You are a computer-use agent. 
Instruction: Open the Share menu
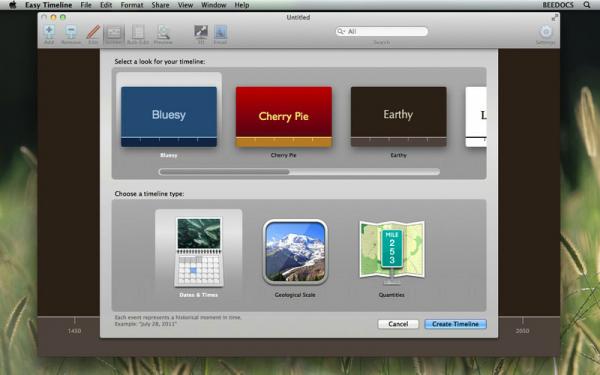click(x=160, y=5)
